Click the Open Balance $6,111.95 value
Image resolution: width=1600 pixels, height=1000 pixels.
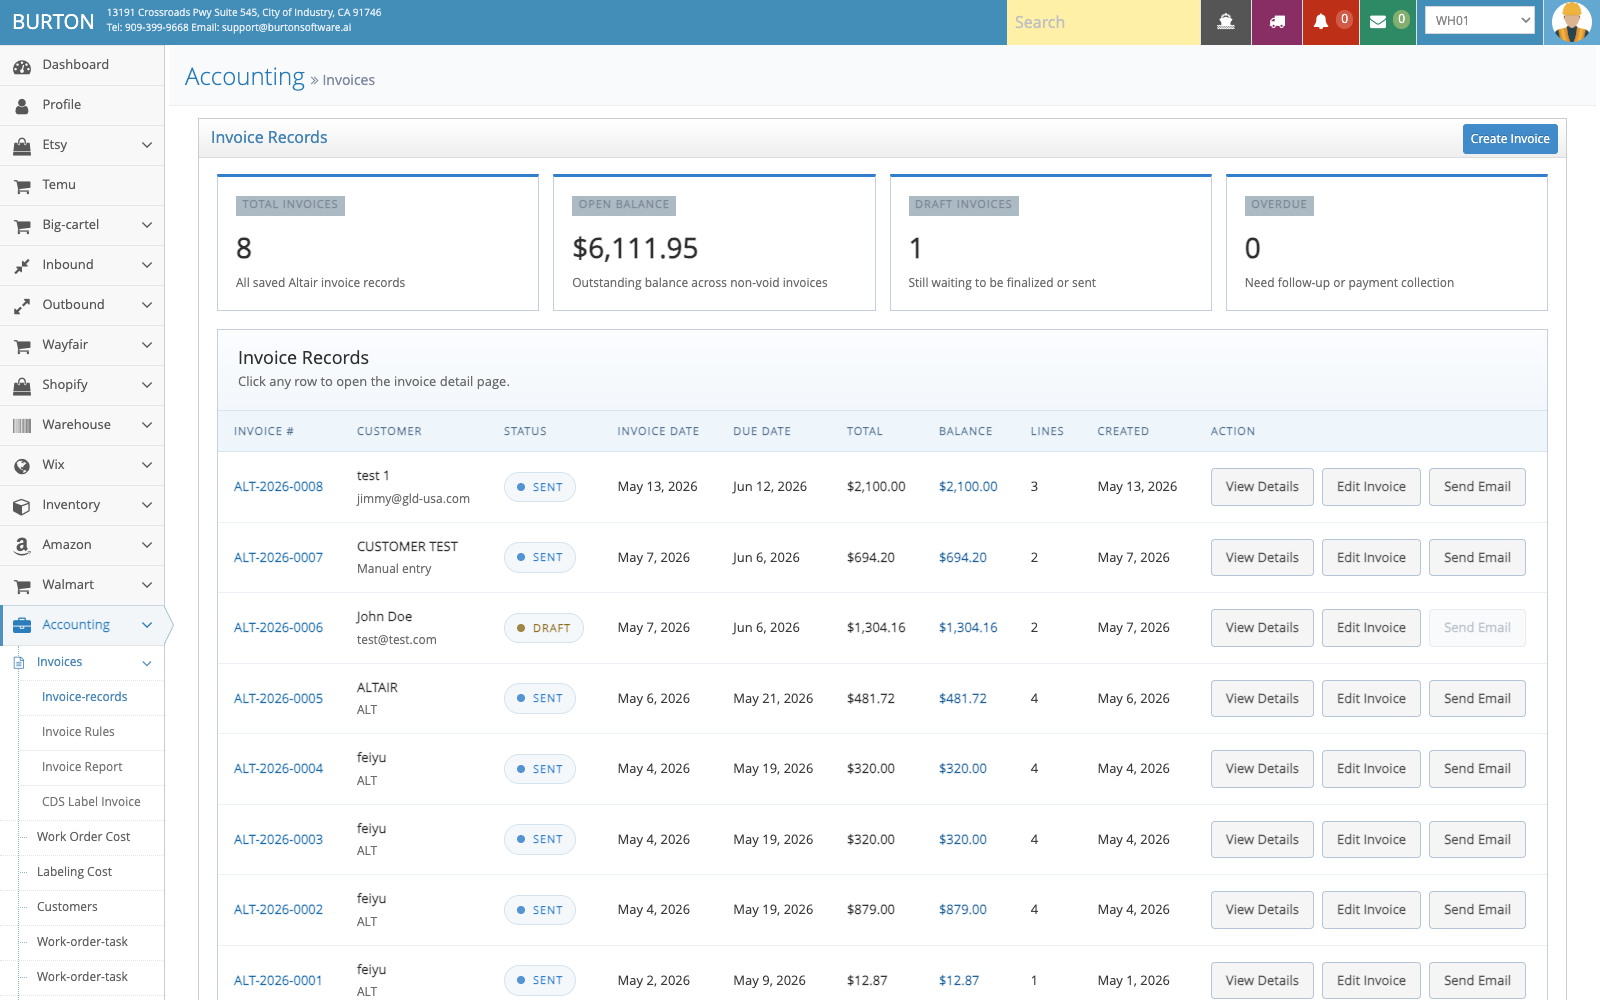(x=635, y=248)
